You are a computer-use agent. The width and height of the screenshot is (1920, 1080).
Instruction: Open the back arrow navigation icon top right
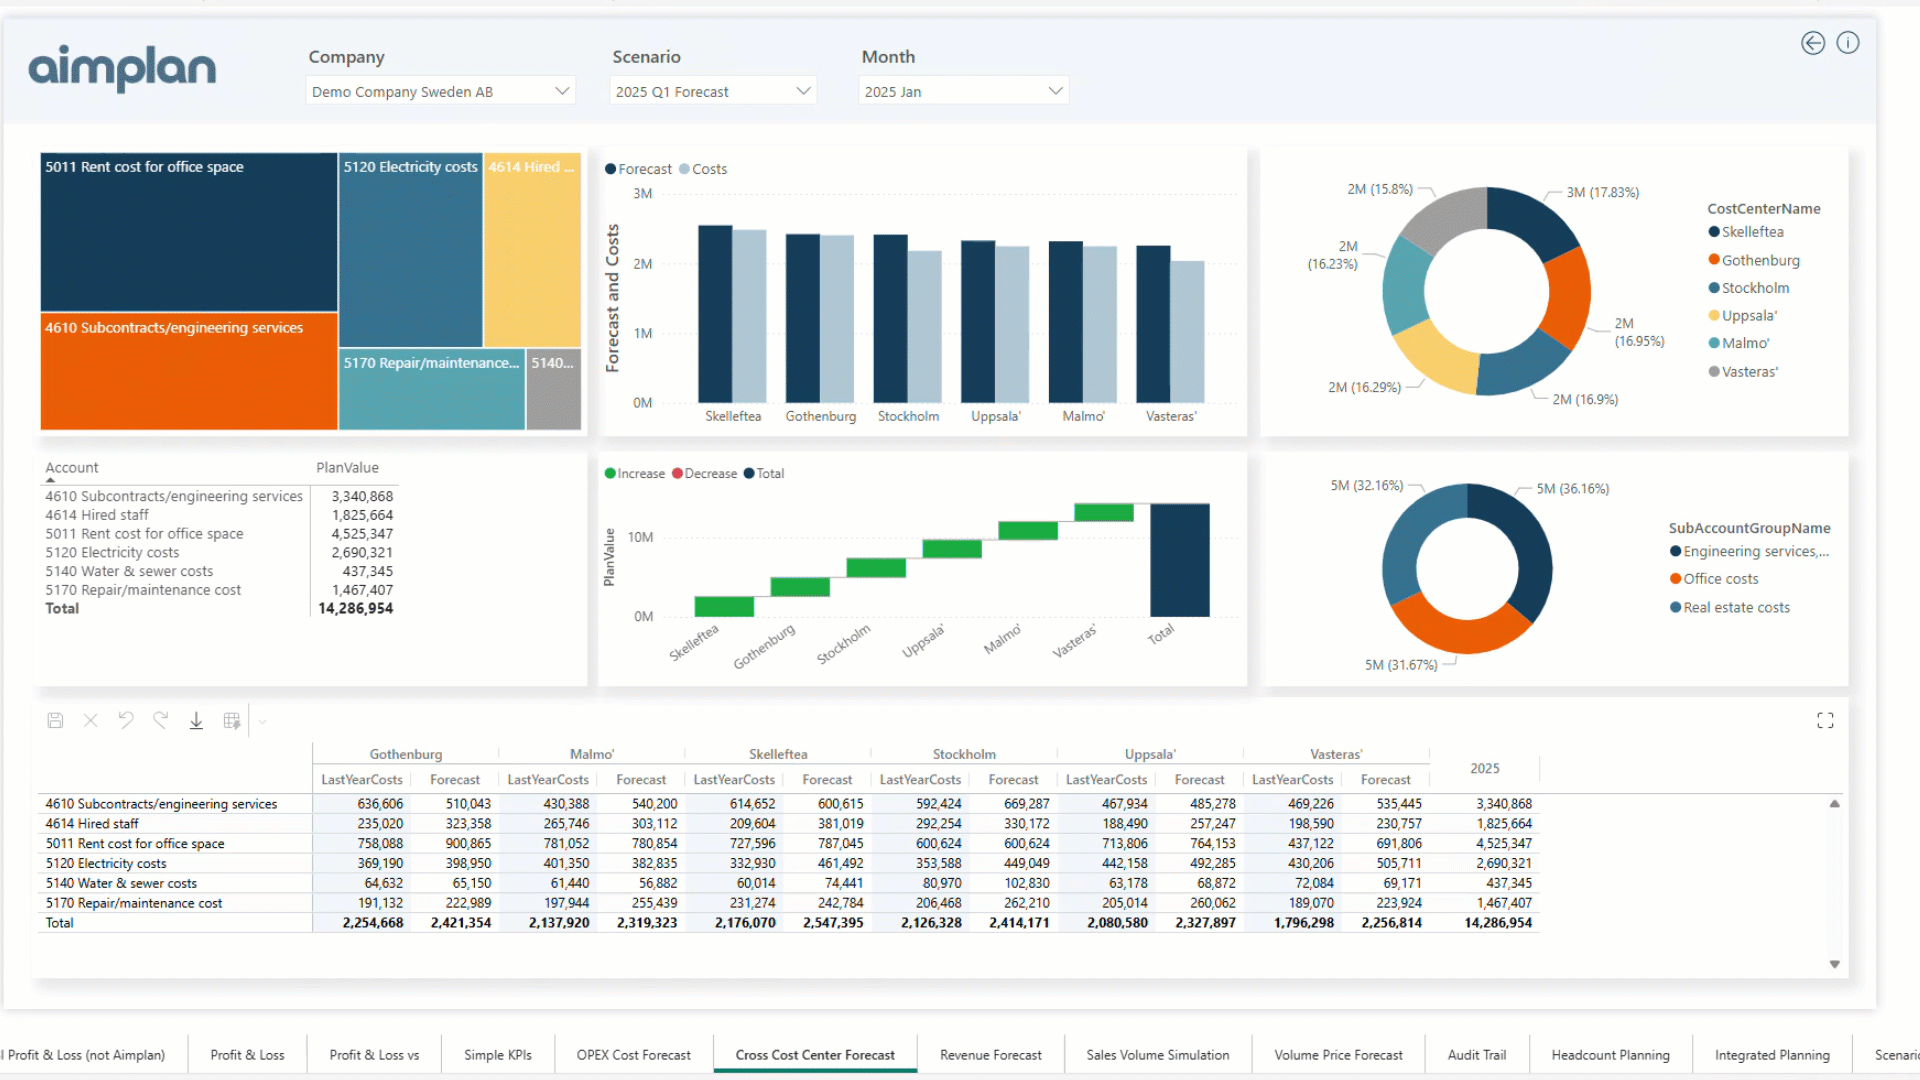pos(1812,43)
